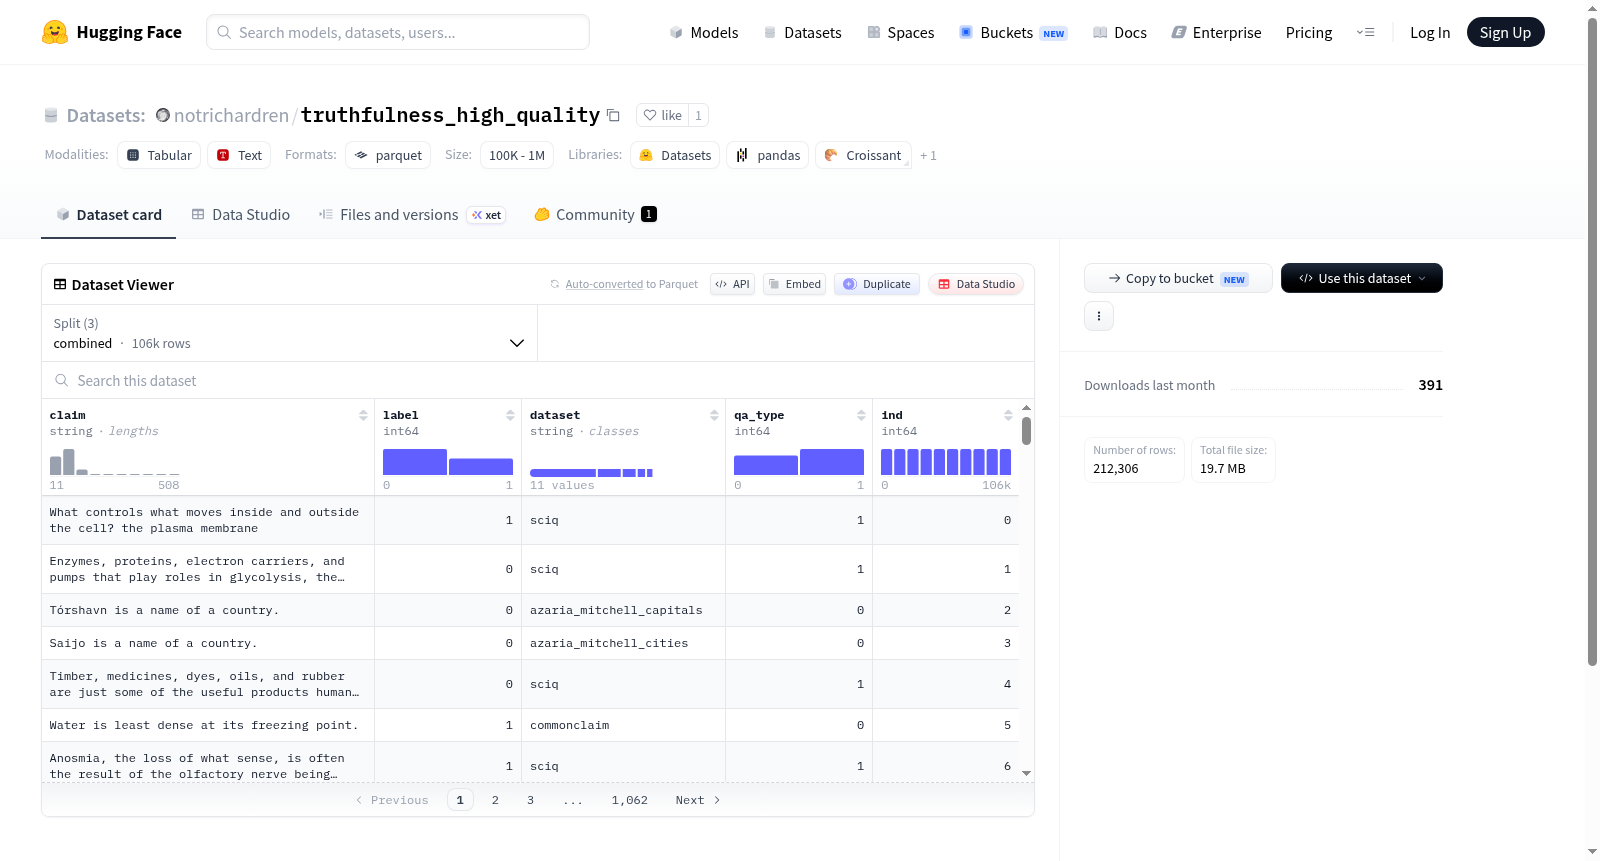This screenshot has width=1600, height=861.
Task: Select the Text modality tag
Action: coord(239,155)
